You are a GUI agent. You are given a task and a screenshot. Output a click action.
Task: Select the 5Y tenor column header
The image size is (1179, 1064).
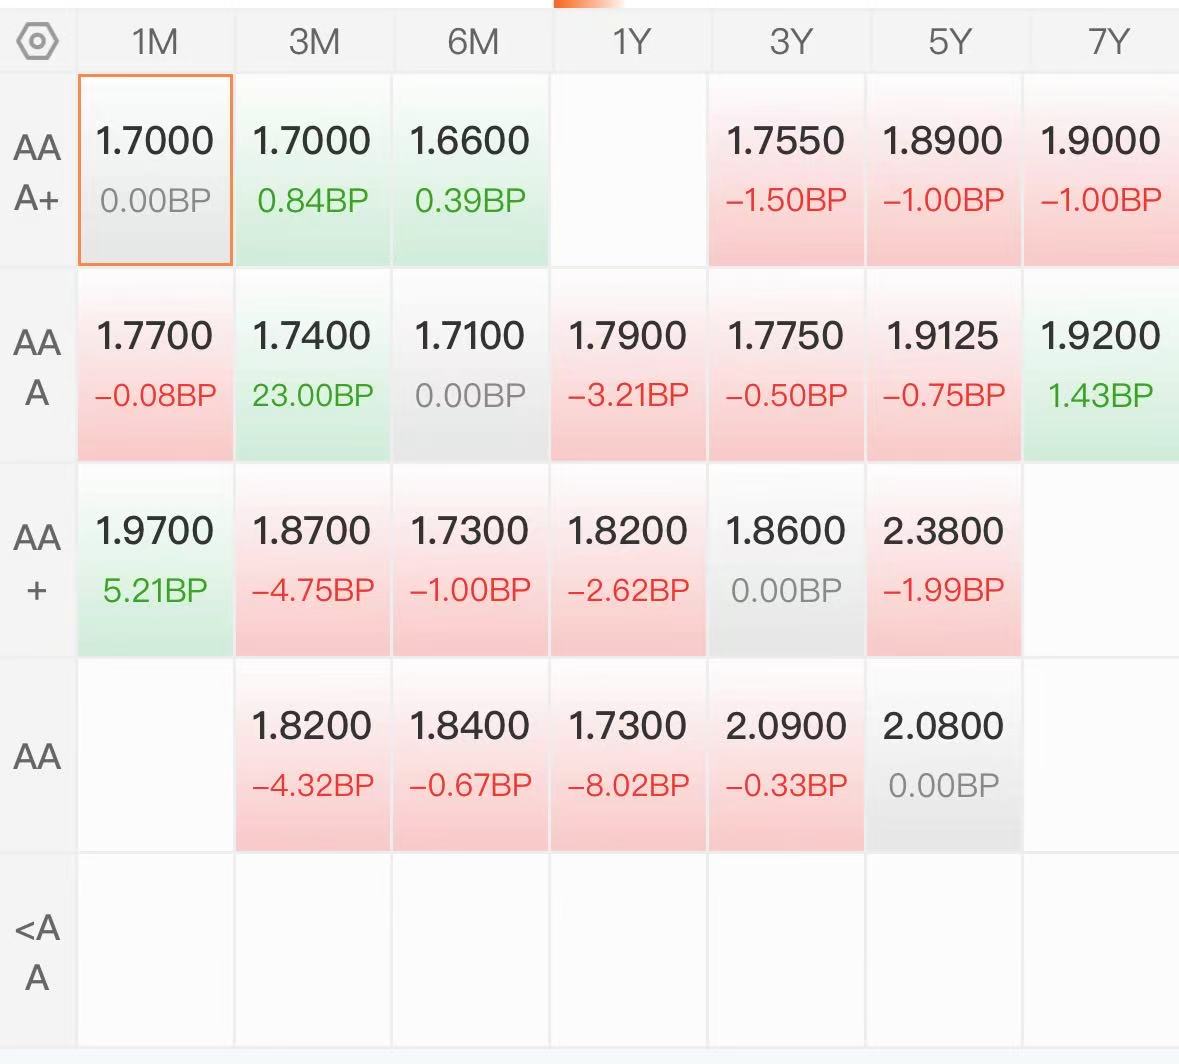tap(949, 41)
